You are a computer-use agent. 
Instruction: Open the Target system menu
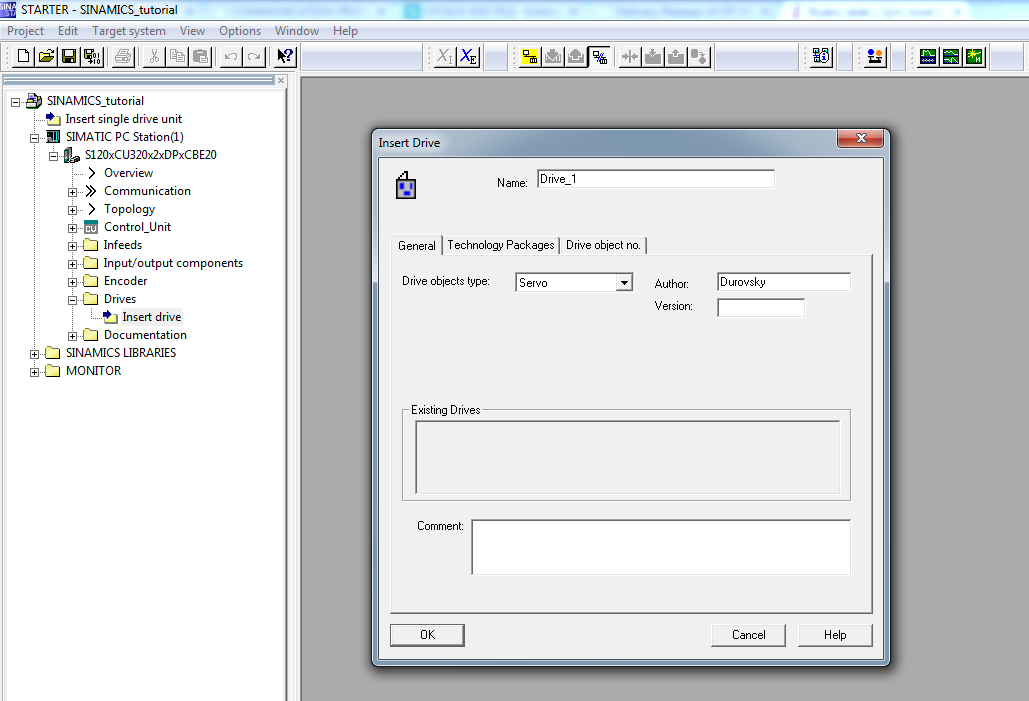pyautogui.click(x=129, y=31)
